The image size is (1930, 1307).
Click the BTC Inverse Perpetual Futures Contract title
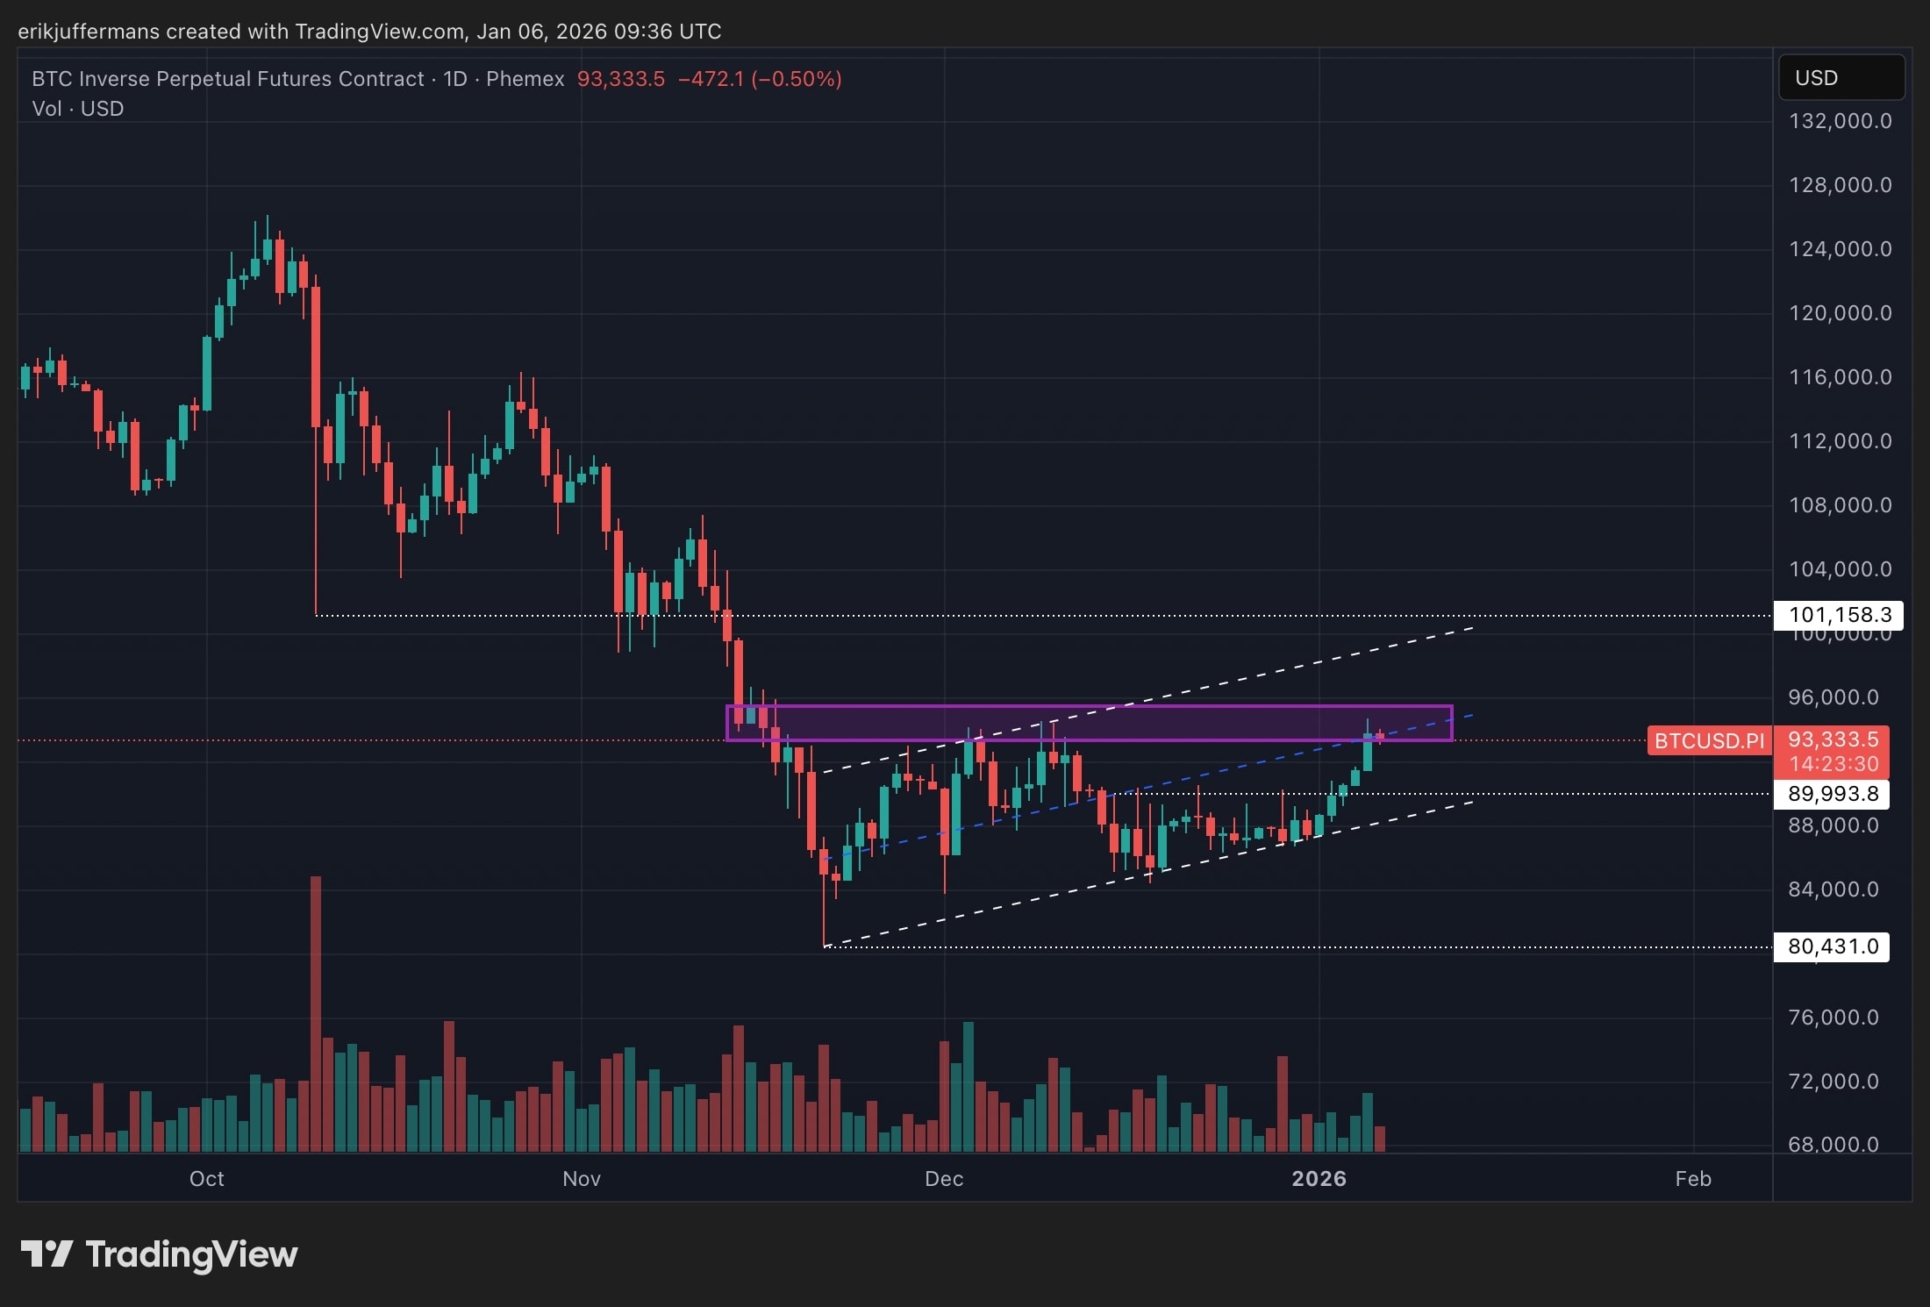pyautogui.click(x=228, y=79)
